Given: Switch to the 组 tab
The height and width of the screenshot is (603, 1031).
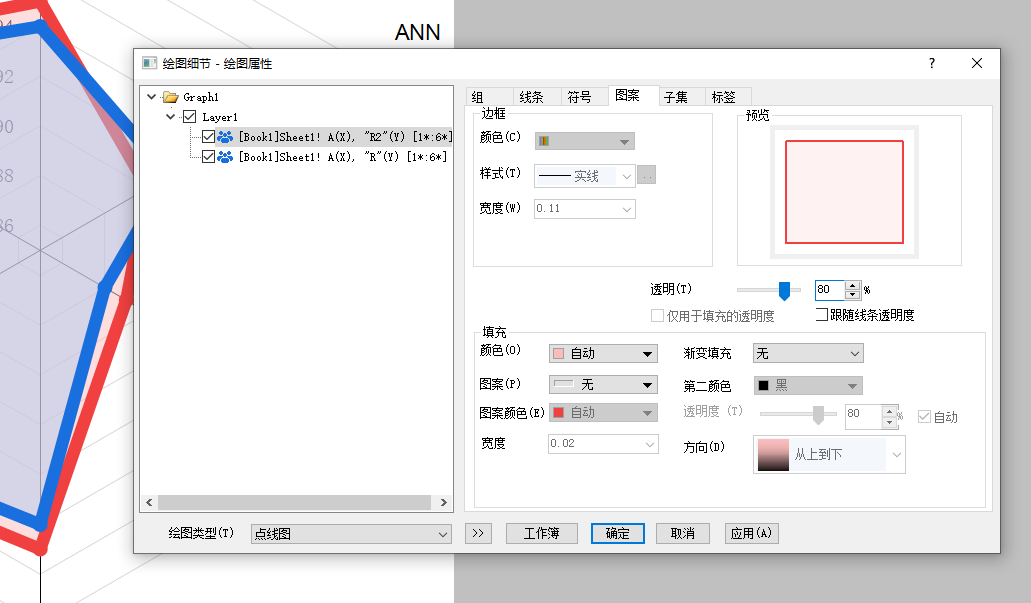Looking at the screenshot, I should pos(489,97).
